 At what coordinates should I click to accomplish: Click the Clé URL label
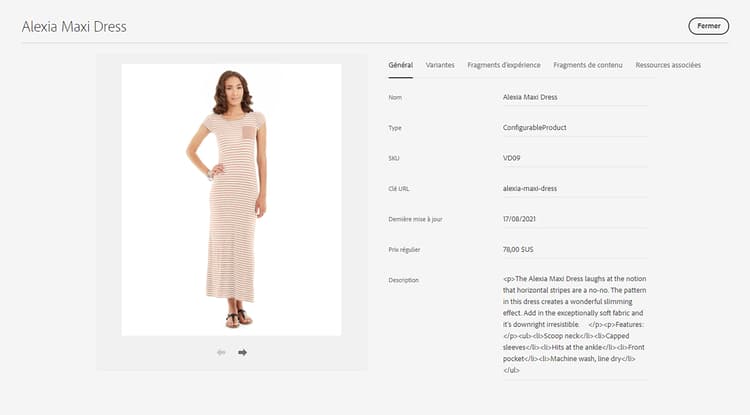(399, 189)
